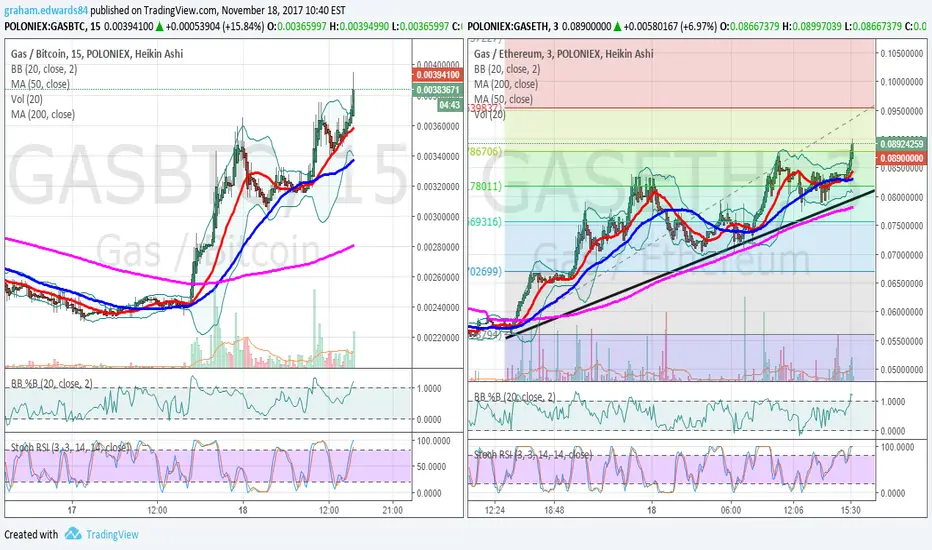Click the 18:48 time axis label
Viewport: 932px width, 550px height.
553,510
